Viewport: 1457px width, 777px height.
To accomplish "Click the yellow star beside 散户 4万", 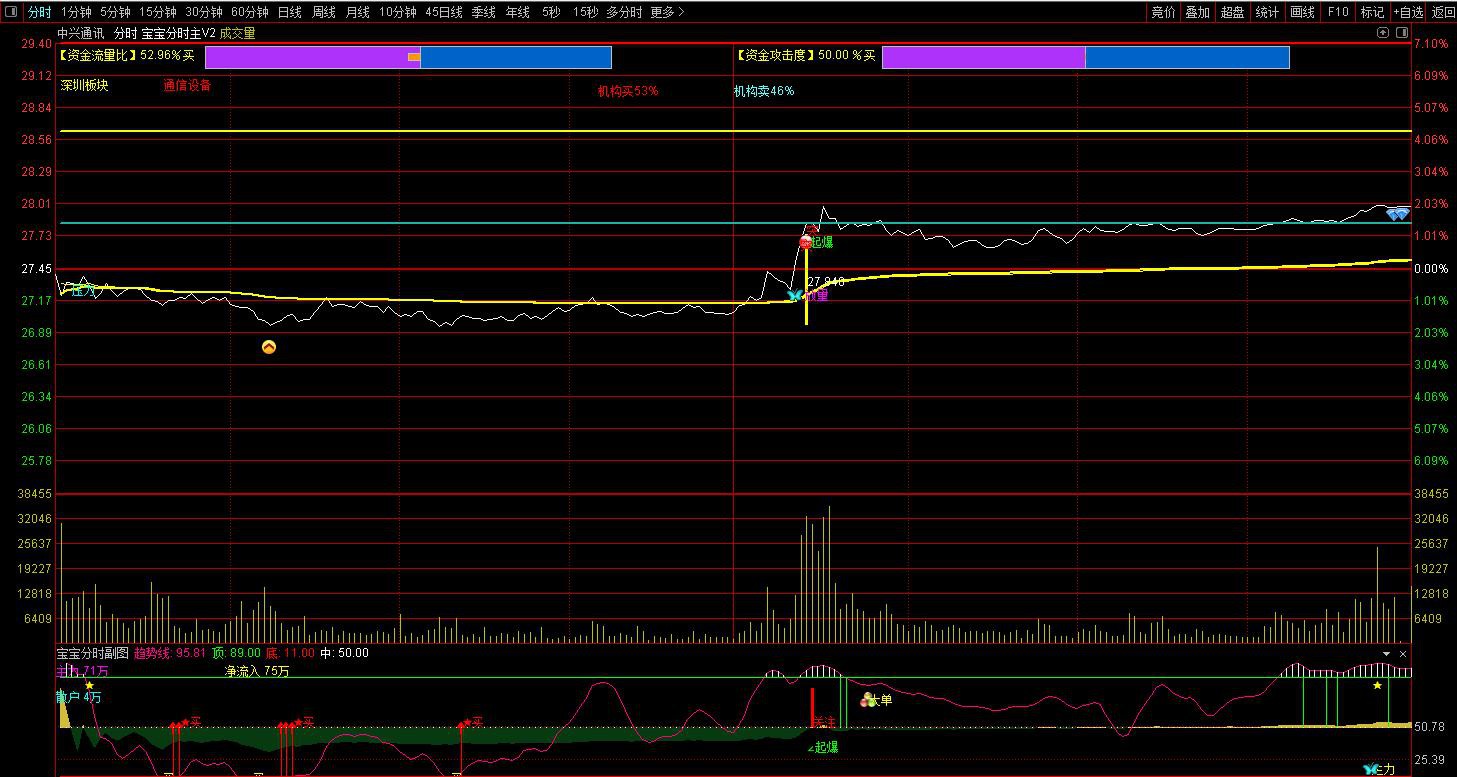I will (89, 685).
